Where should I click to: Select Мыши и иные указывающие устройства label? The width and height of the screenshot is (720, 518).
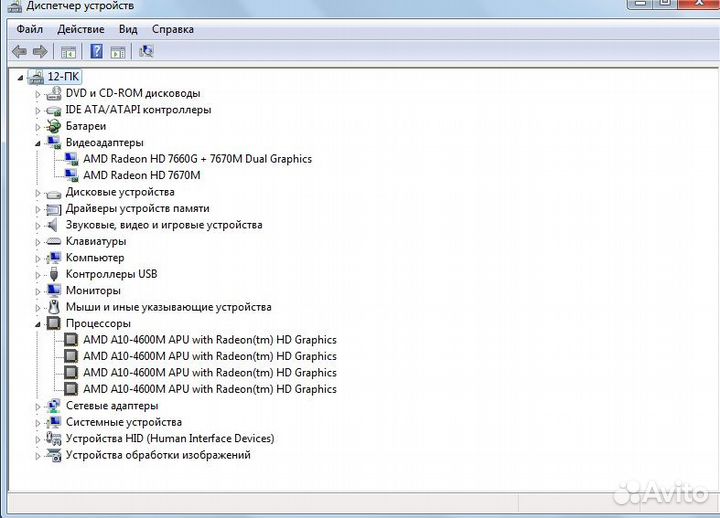pyautogui.click(x=169, y=307)
